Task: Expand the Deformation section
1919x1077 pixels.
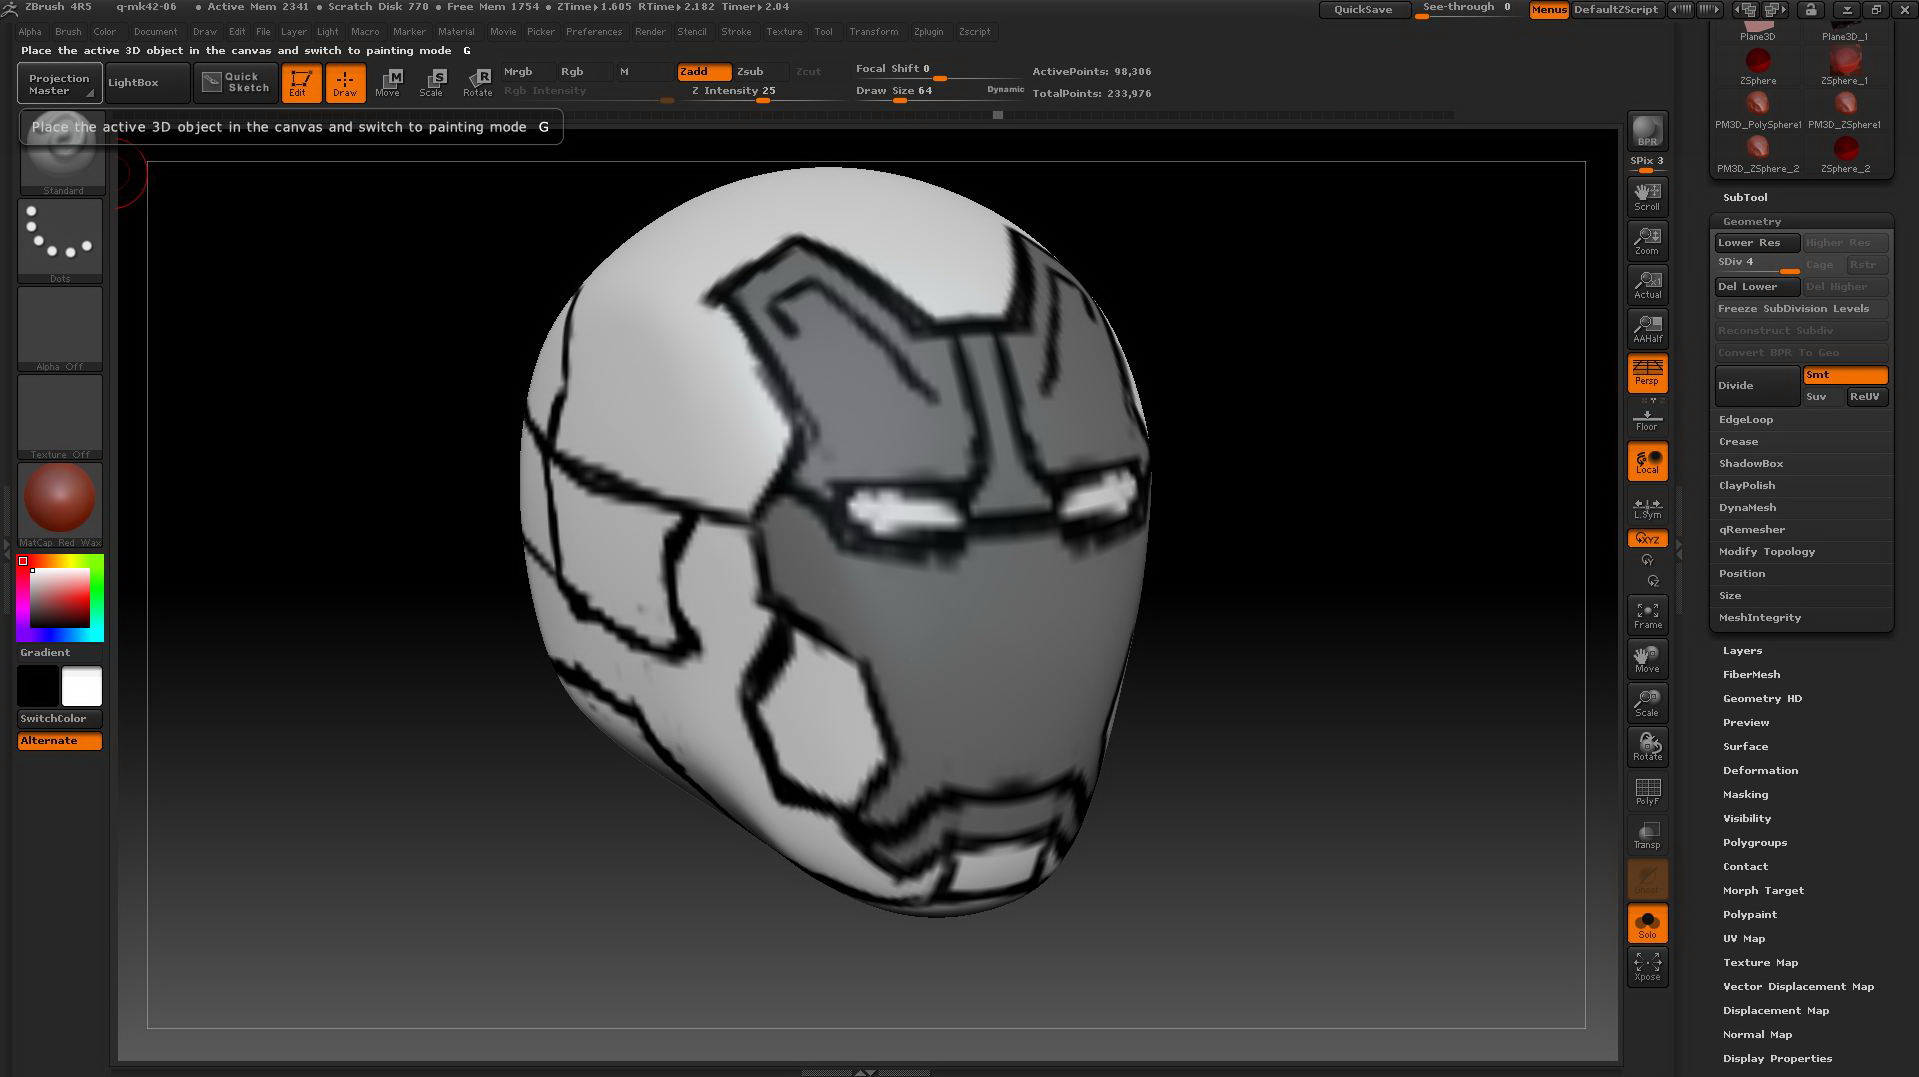Action: 1760,771
